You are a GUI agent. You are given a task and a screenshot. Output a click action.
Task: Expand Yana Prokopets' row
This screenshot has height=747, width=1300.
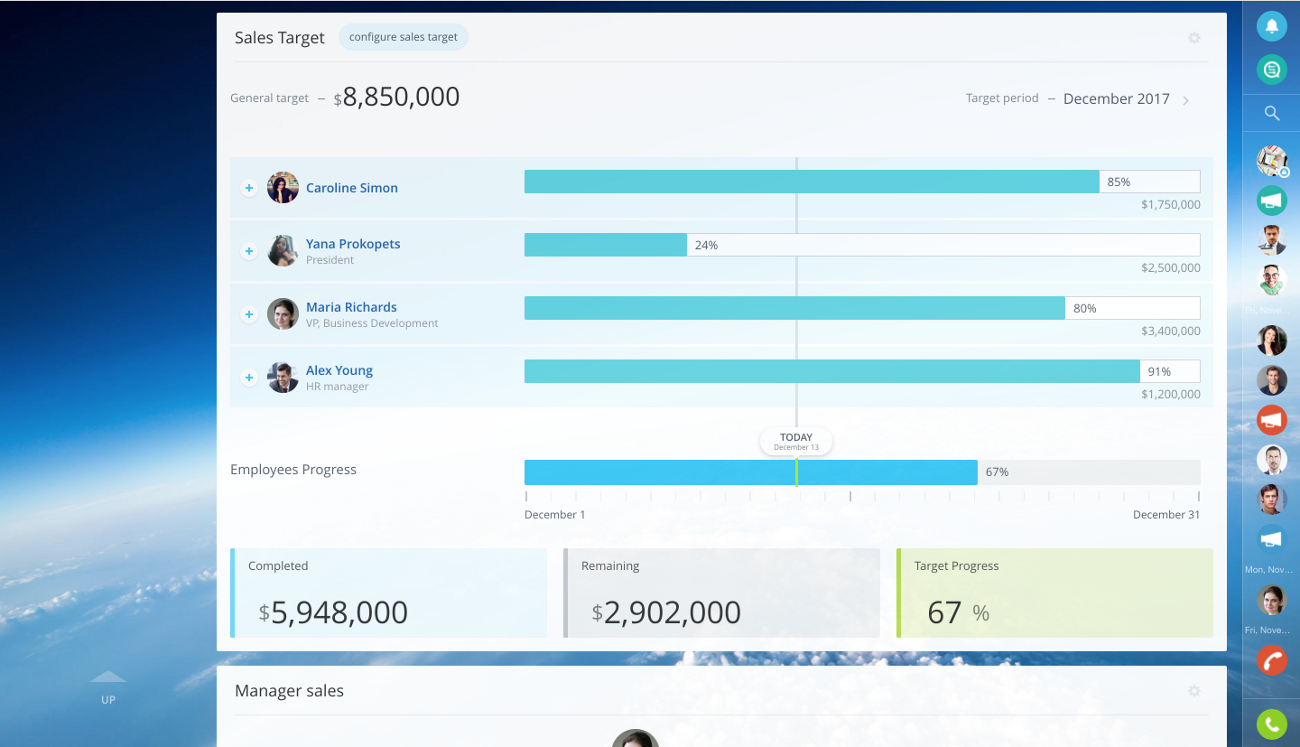click(x=249, y=251)
